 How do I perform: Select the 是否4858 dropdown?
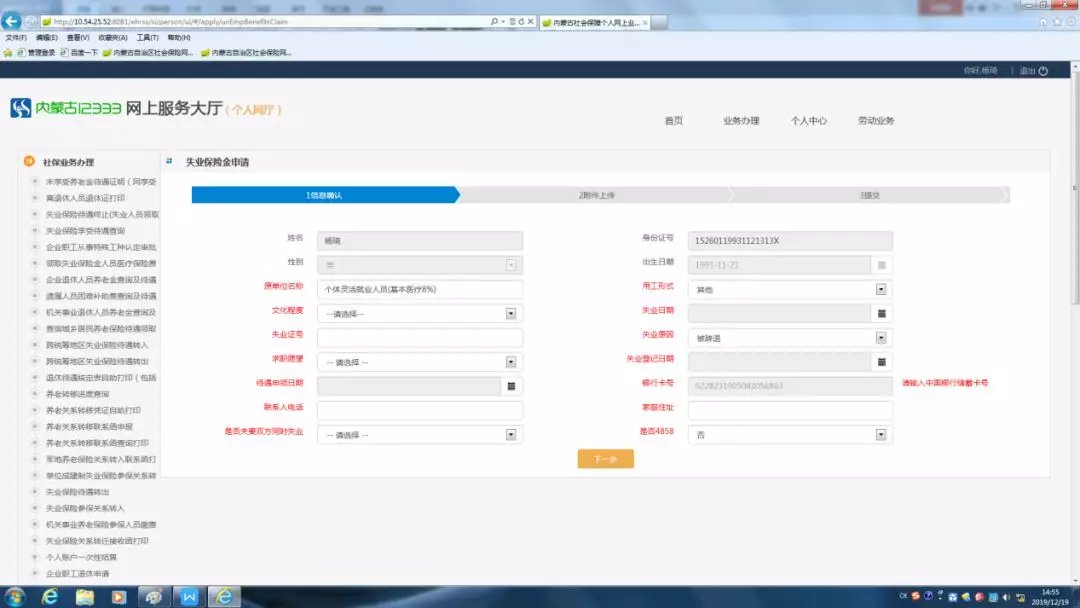pyautogui.click(x=881, y=435)
